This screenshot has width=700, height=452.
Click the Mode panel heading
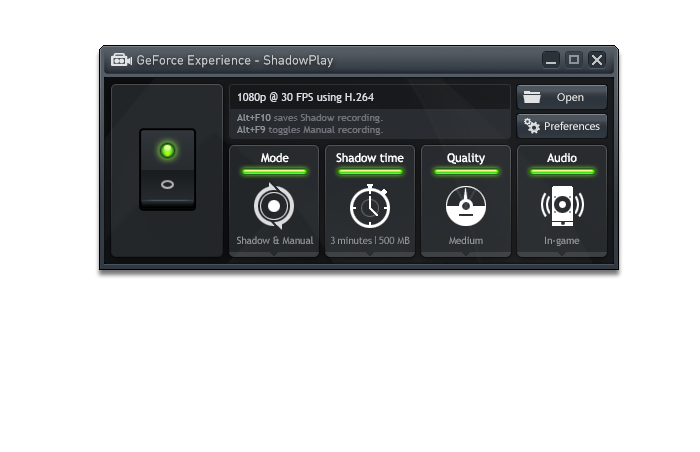(x=275, y=158)
